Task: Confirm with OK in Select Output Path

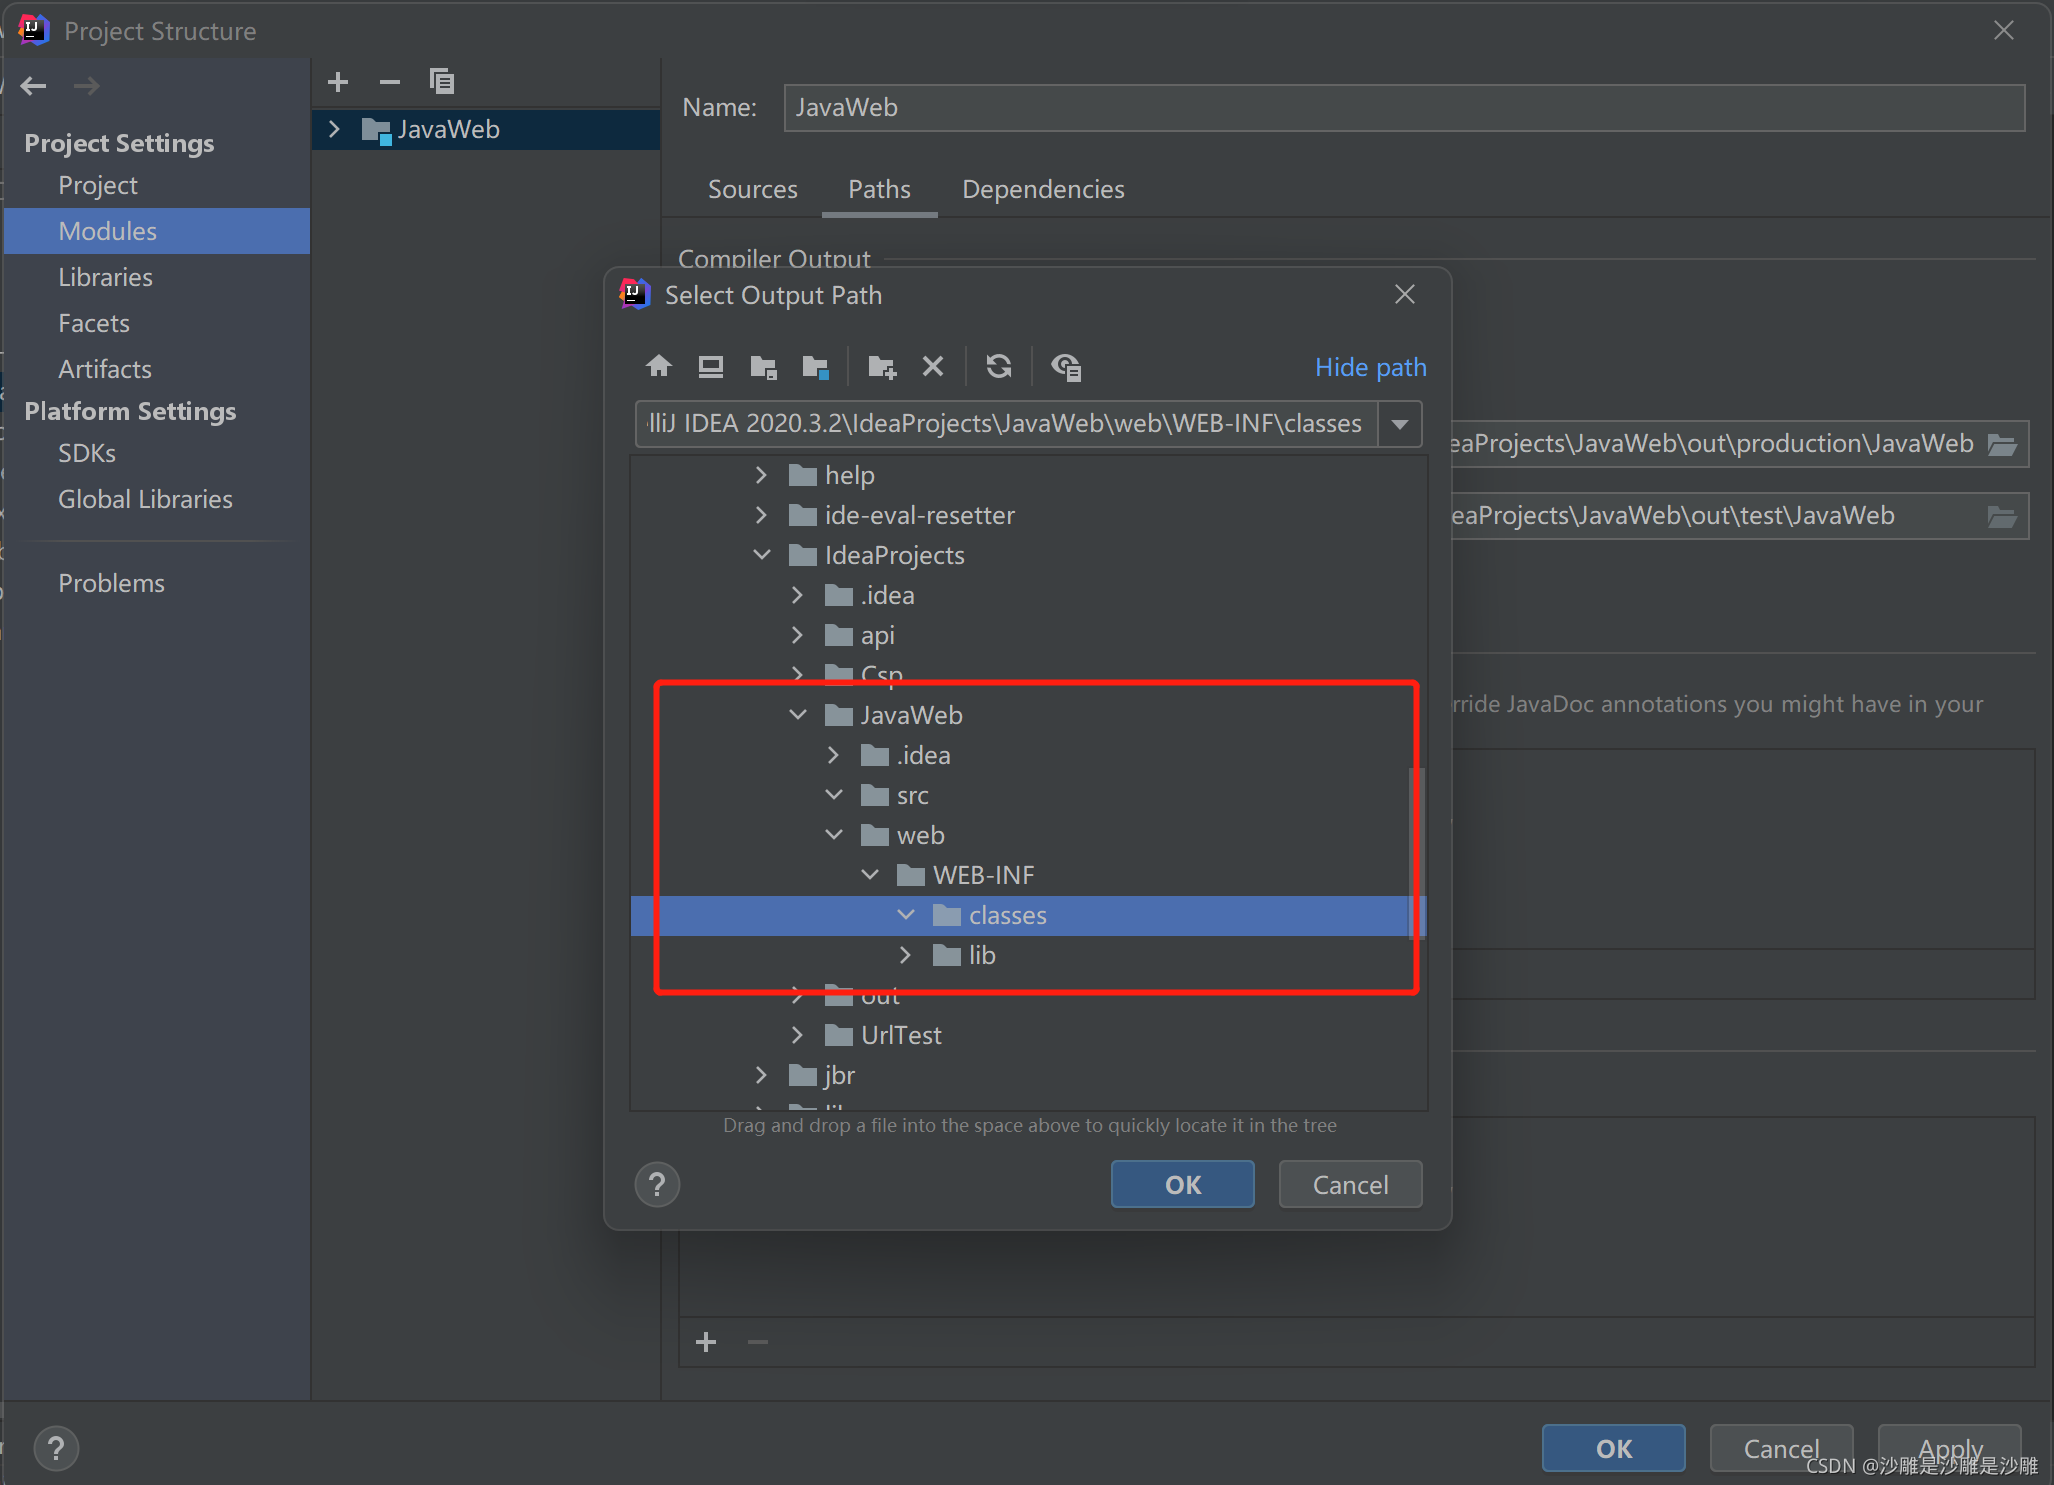Action: [x=1182, y=1185]
